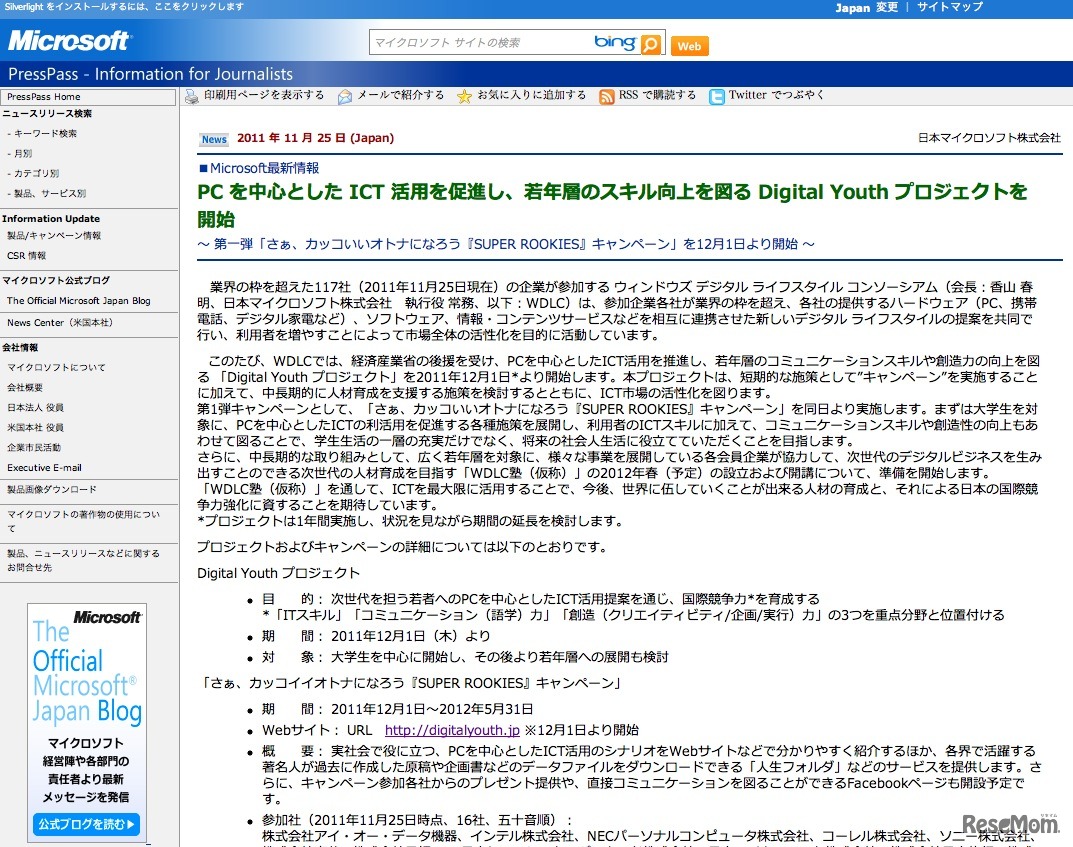The image size is (1073, 847).
Task: Change region via Japan 変更 link
Action: (866, 7)
